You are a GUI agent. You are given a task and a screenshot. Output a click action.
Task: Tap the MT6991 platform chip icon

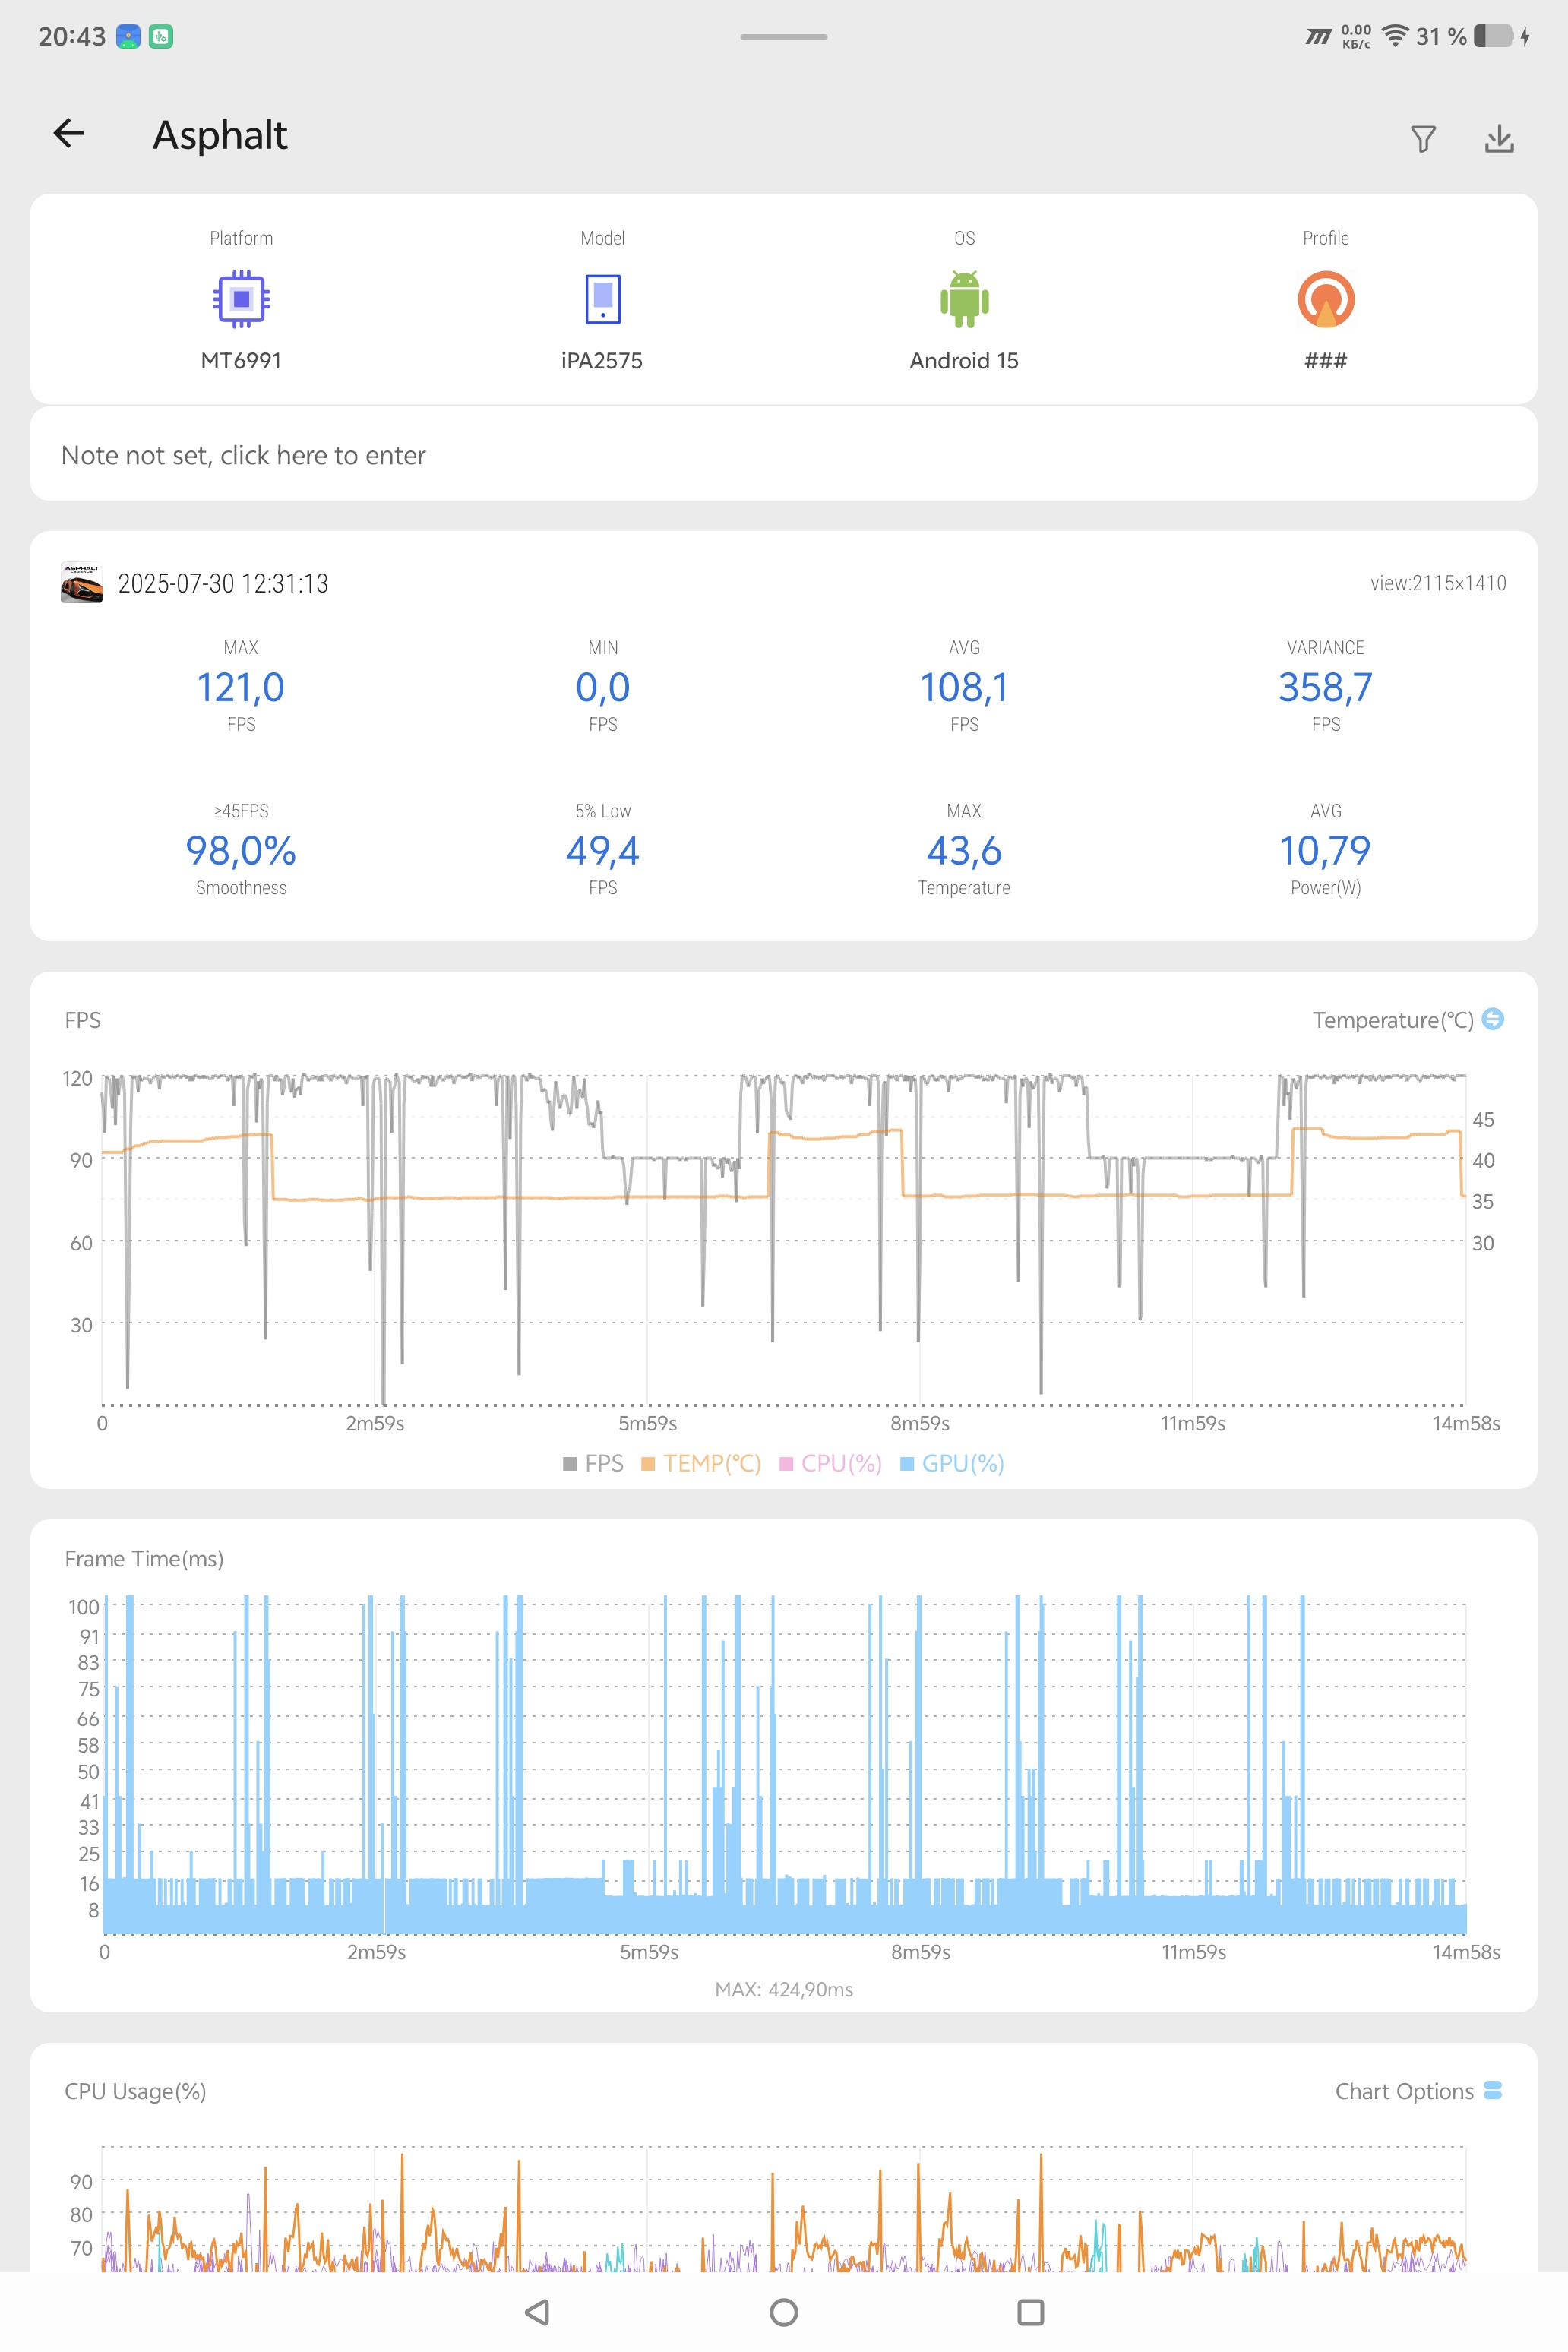tap(241, 299)
